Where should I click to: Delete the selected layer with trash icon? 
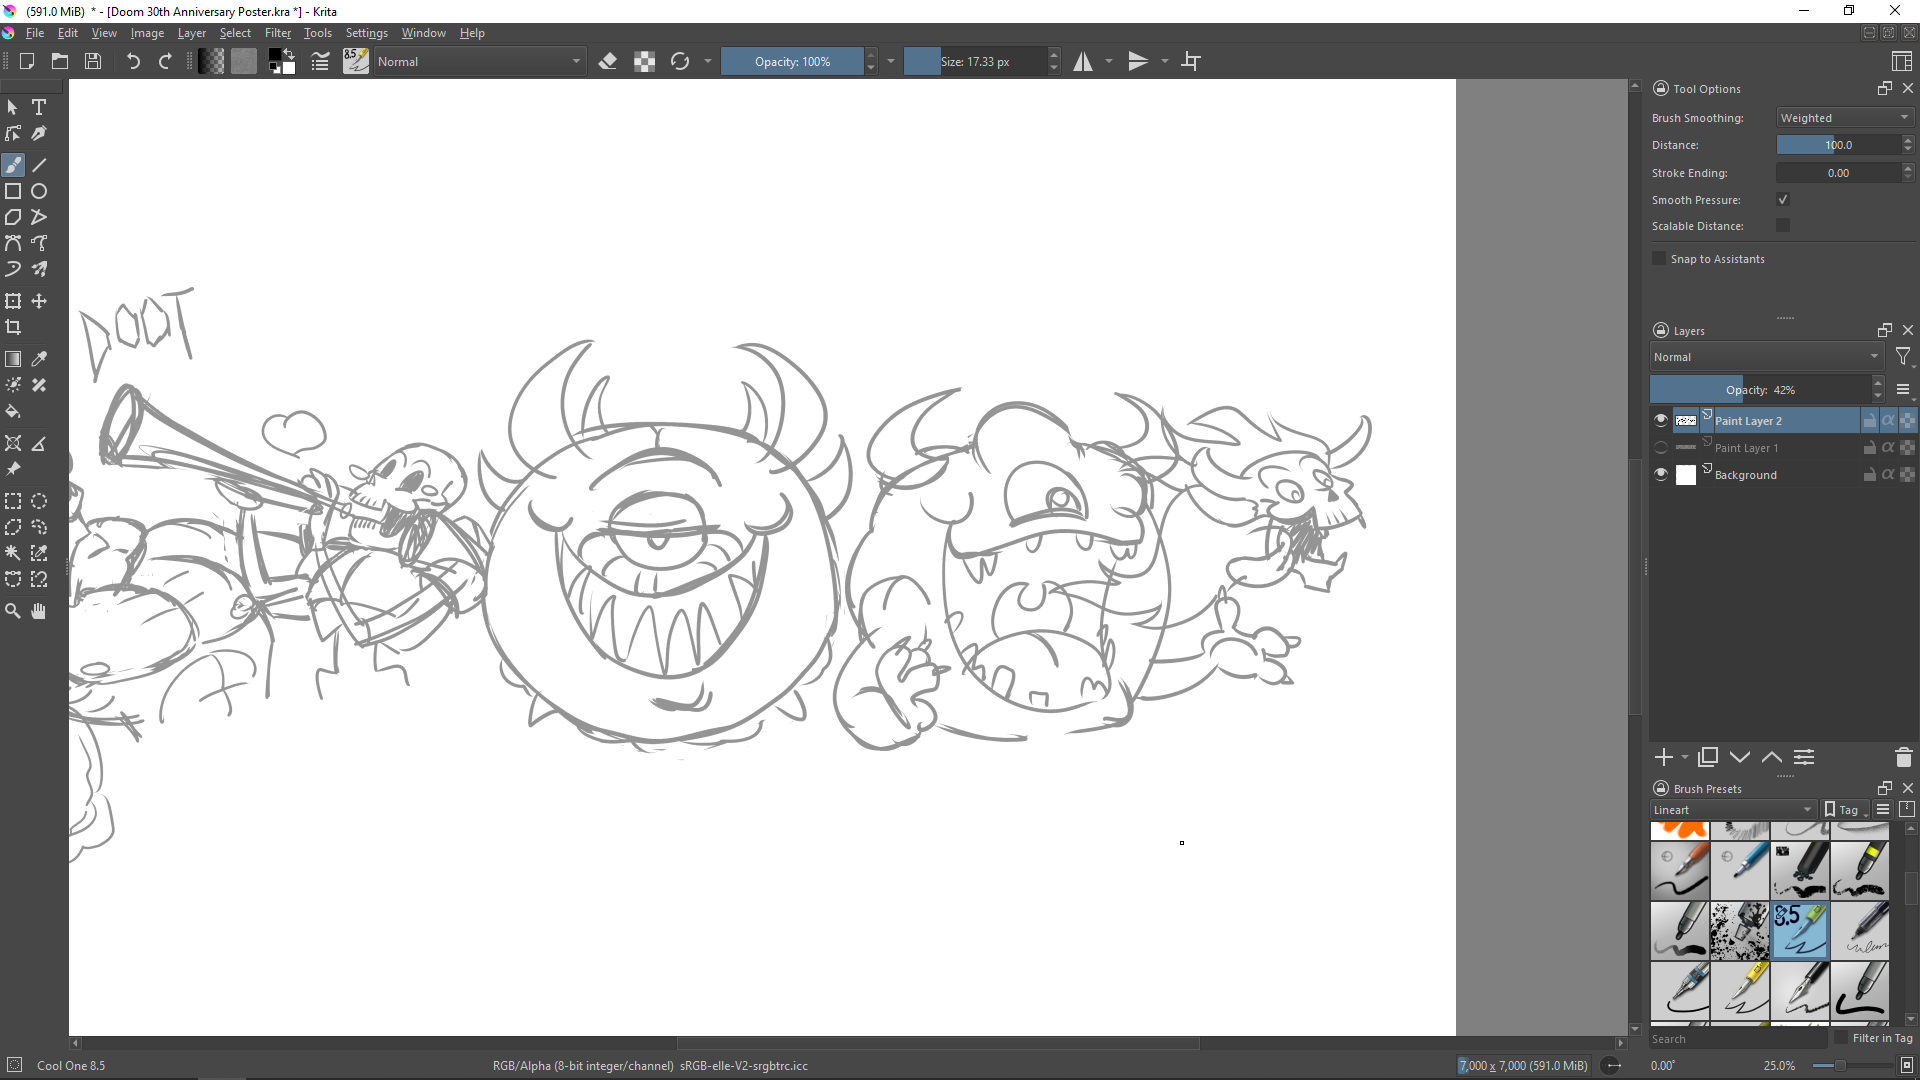point(1903,757)
